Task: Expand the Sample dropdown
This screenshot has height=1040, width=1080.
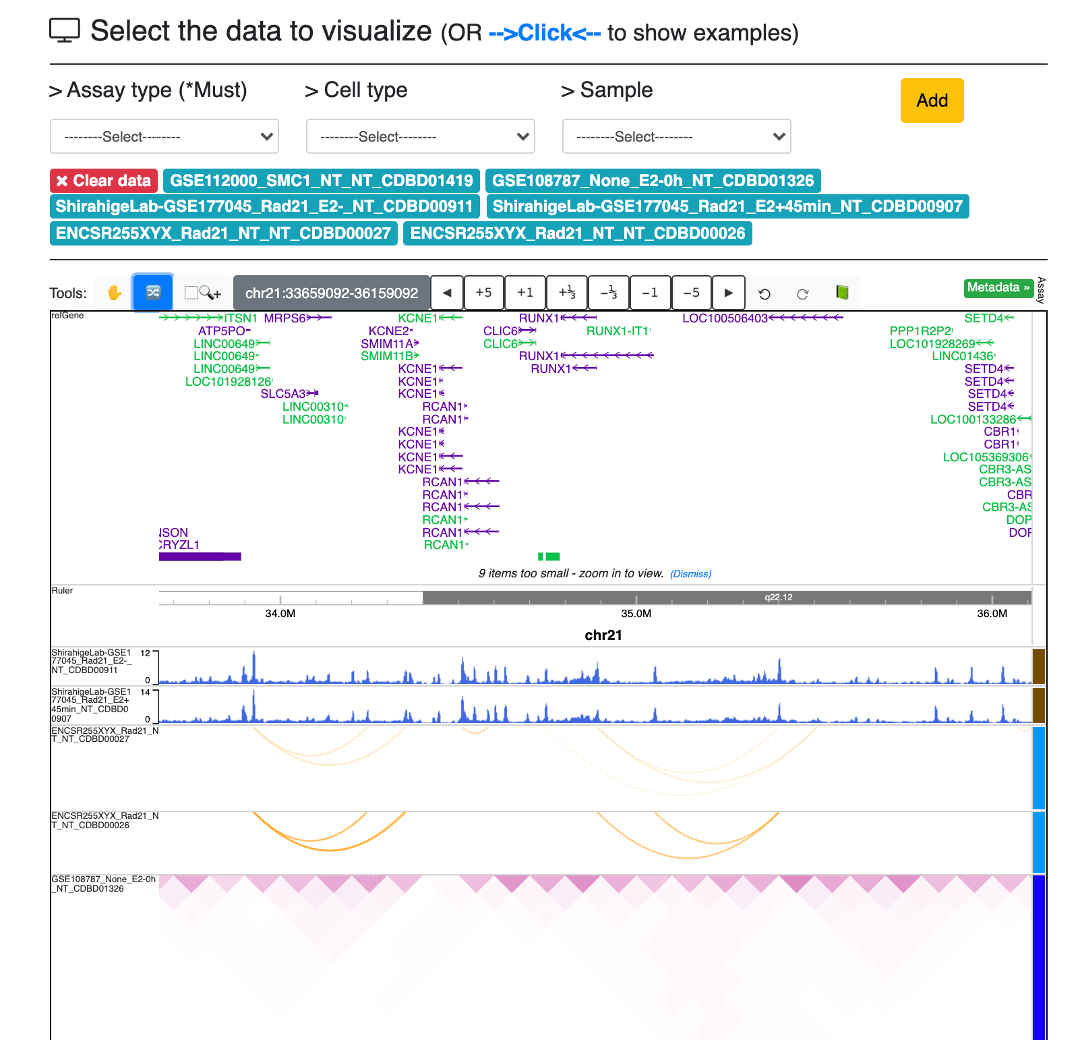Action: point(676,136)
